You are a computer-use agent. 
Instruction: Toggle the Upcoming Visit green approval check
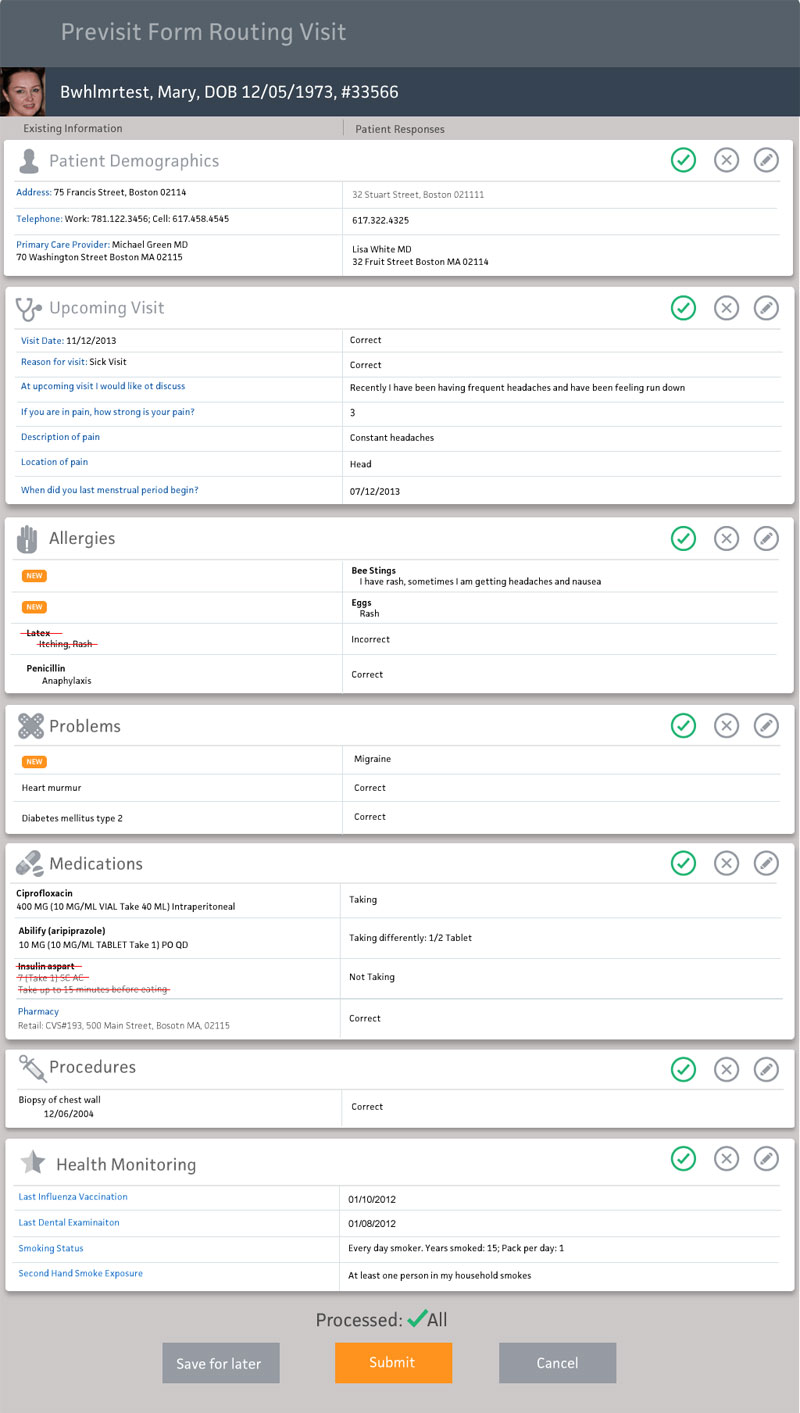click(683, 308)
